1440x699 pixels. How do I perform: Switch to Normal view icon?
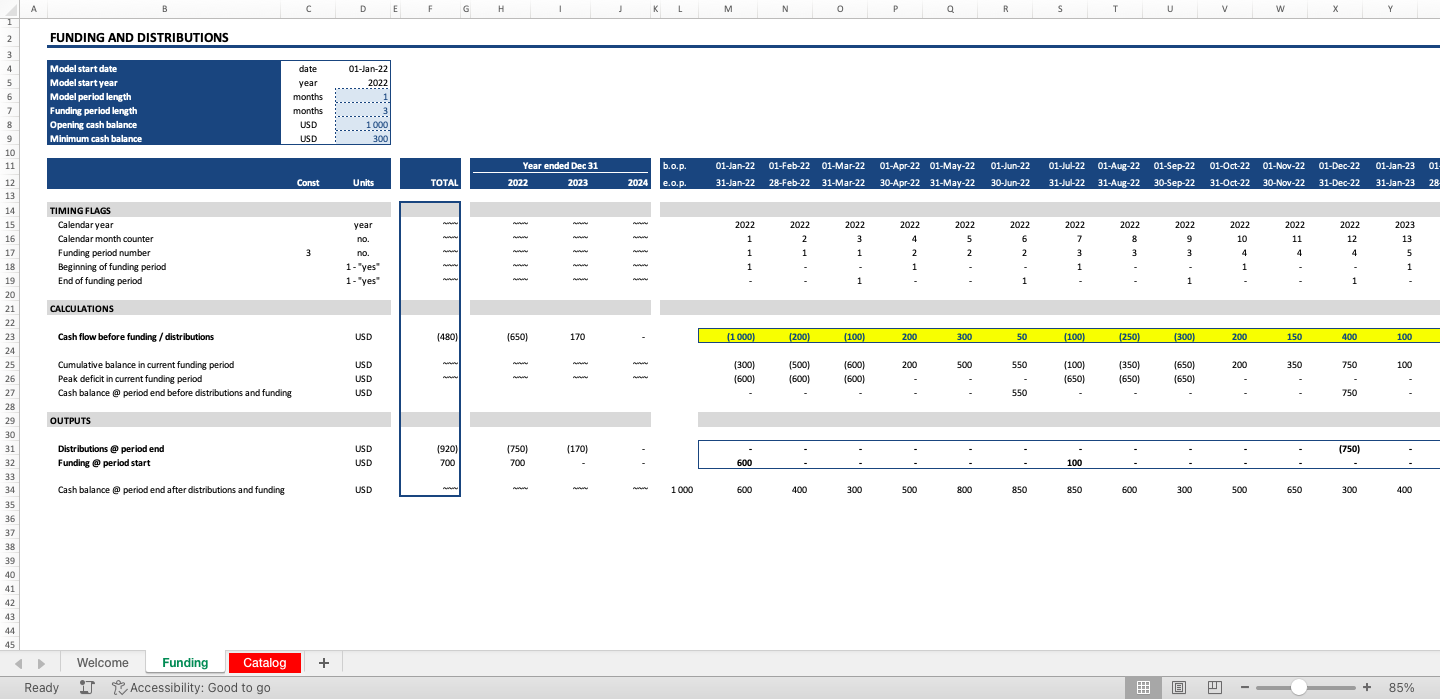(1143, 687)
